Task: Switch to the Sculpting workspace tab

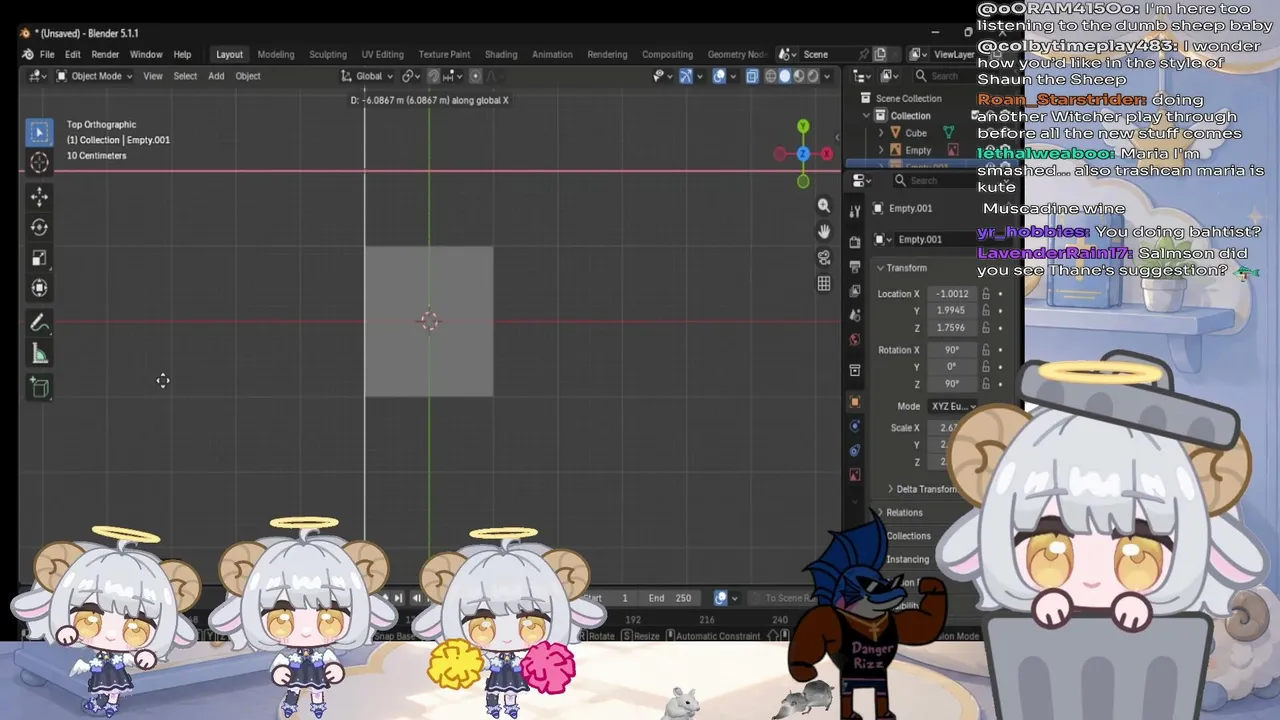Action: 328,54
